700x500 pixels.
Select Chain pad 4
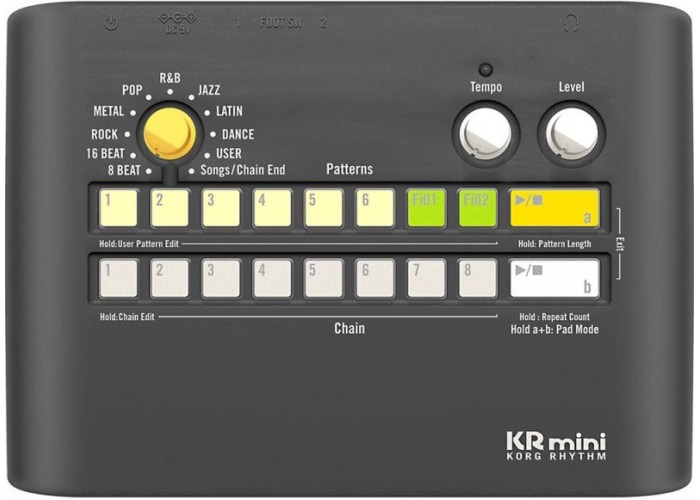pyautogui.click(x=273, y=278)
